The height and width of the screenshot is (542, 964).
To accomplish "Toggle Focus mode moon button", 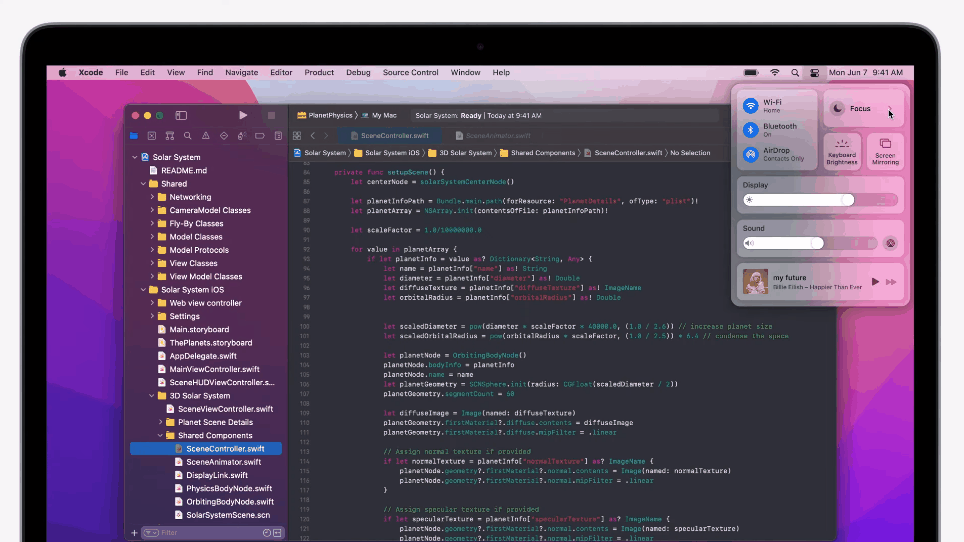I will tap(837, 108).
